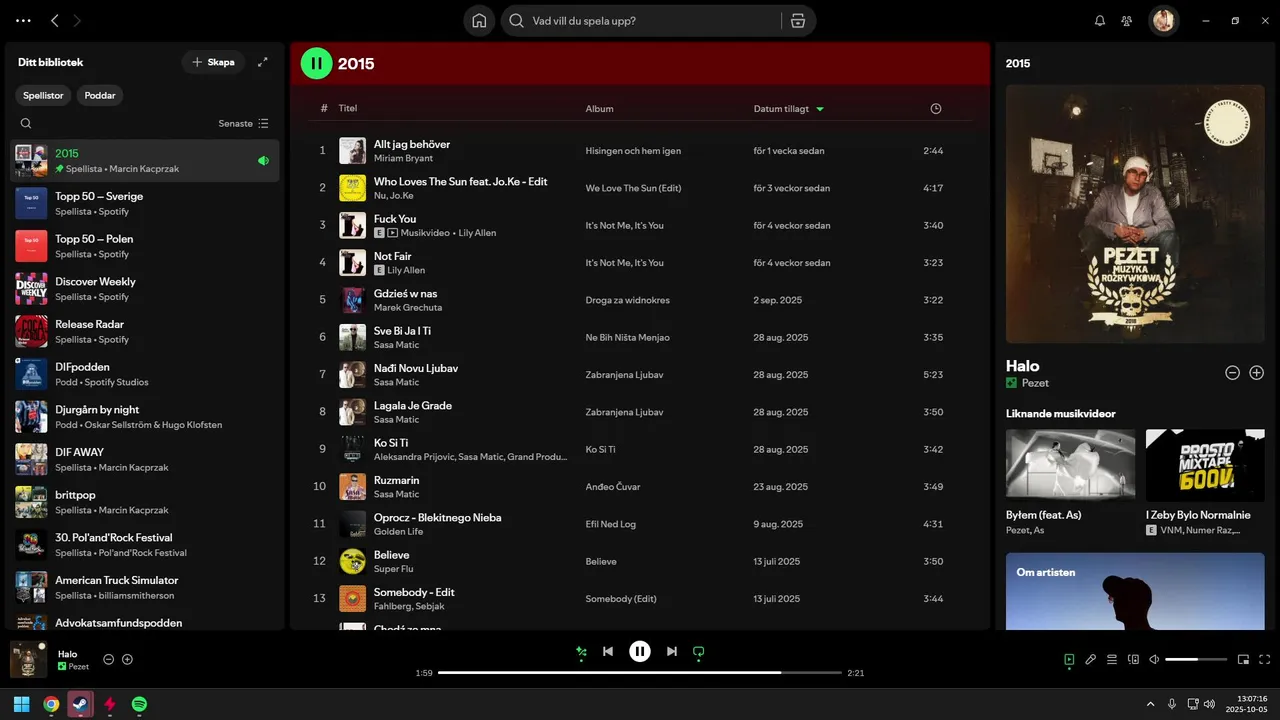This screenshot has width=1280, height=720.
Task: Toggle repeat mode
Action: 699,652
